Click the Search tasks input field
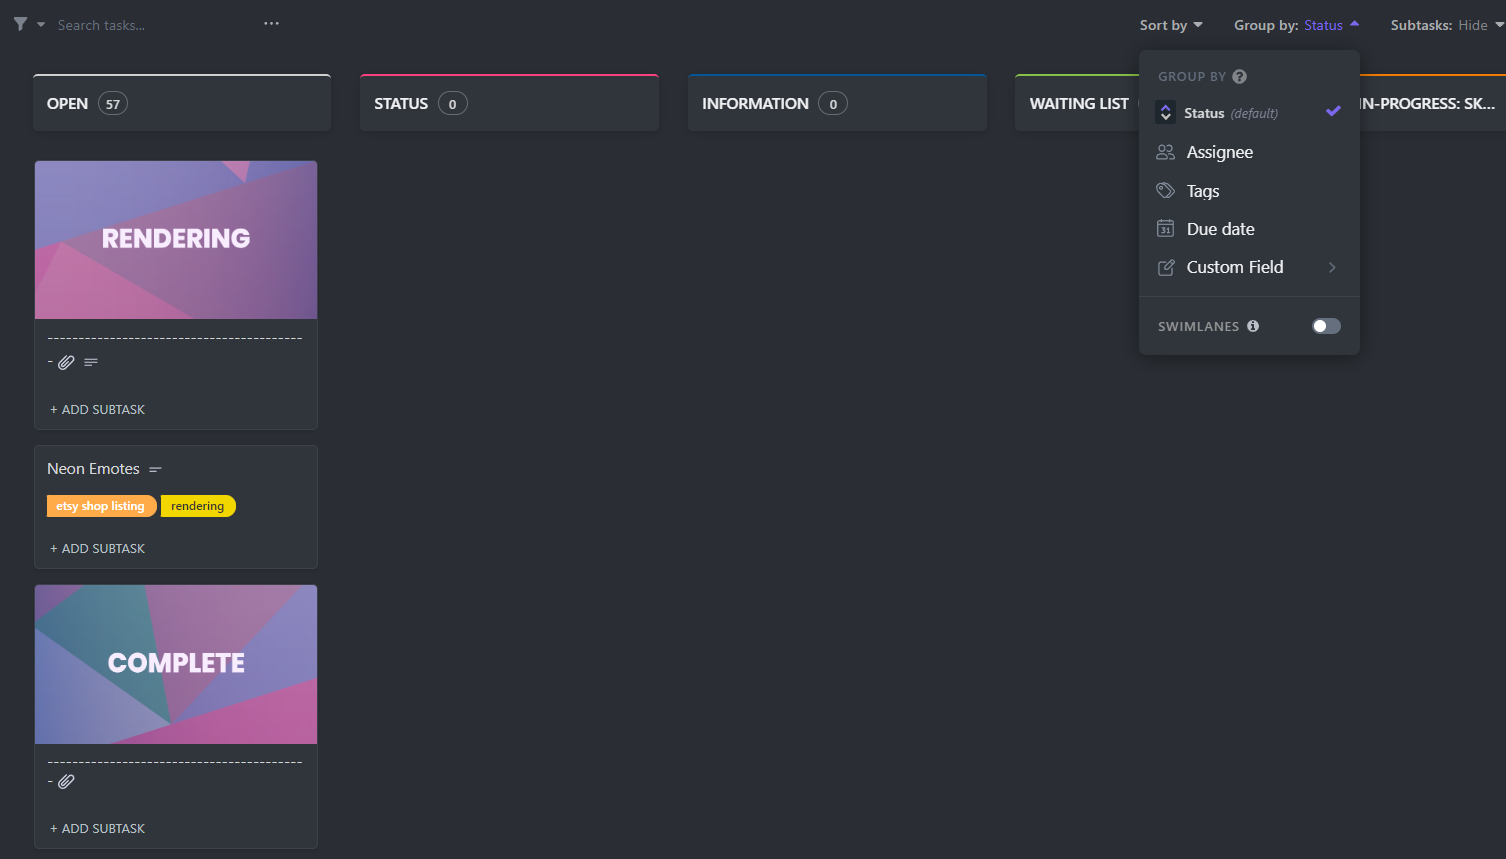 point(150,25)
